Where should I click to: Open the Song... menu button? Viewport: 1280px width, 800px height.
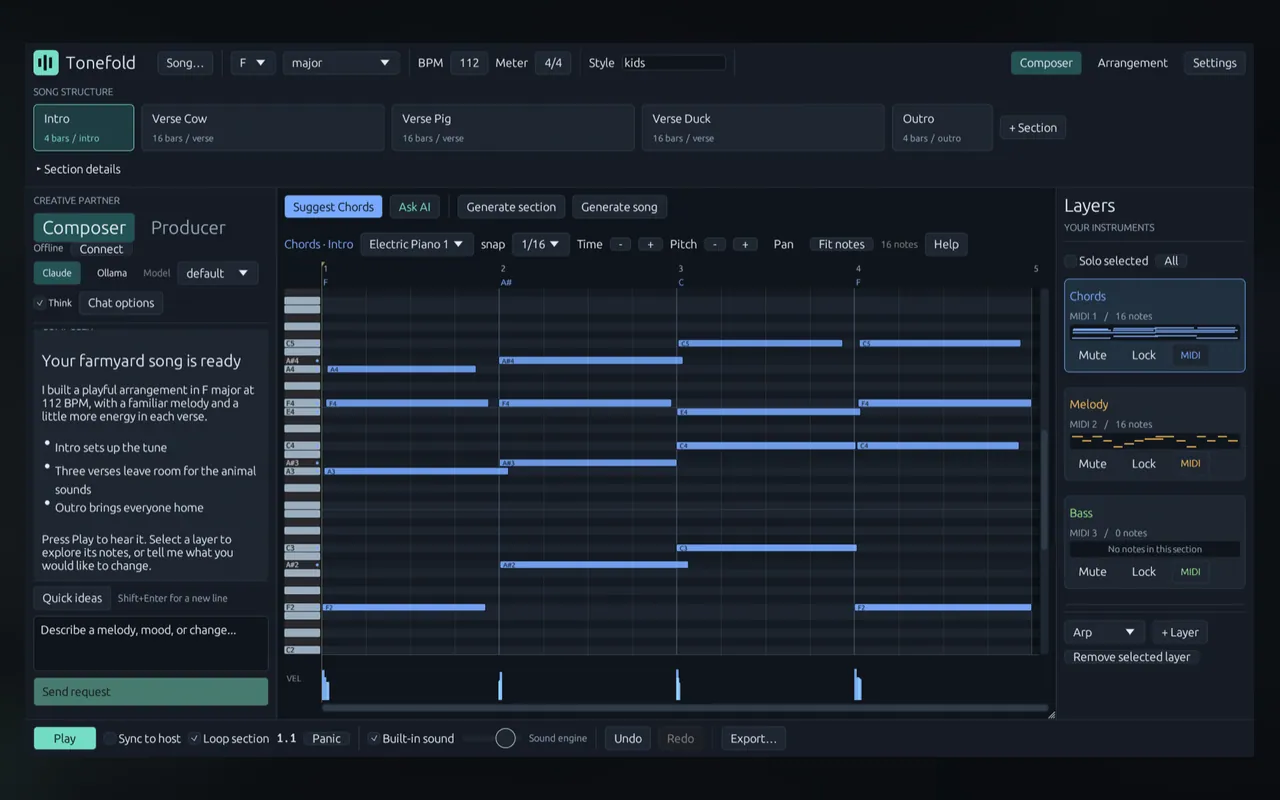coord(185,63)
